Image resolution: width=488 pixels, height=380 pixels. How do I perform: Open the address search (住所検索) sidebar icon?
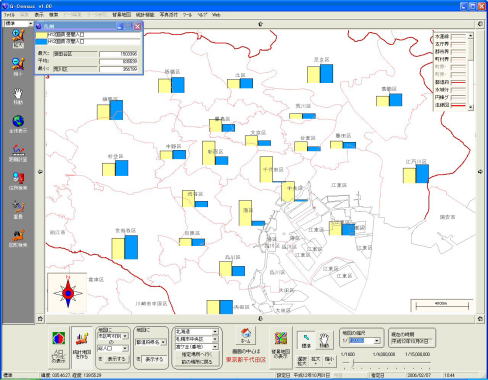18,181
